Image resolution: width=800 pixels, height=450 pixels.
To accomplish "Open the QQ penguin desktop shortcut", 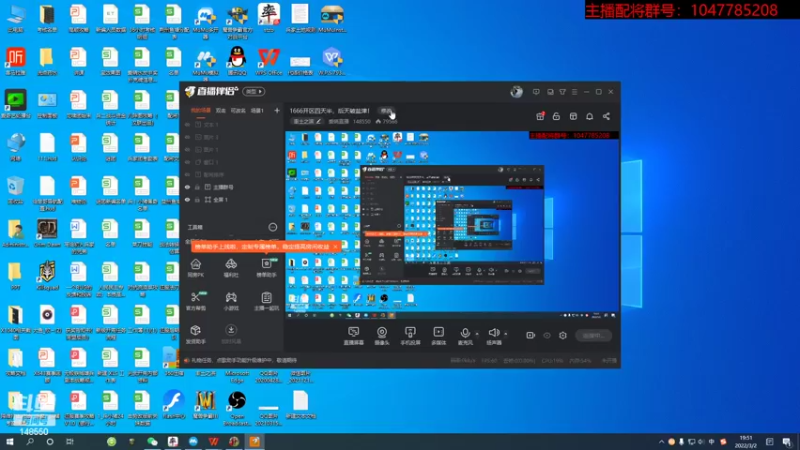I will (x=237, y=61).
